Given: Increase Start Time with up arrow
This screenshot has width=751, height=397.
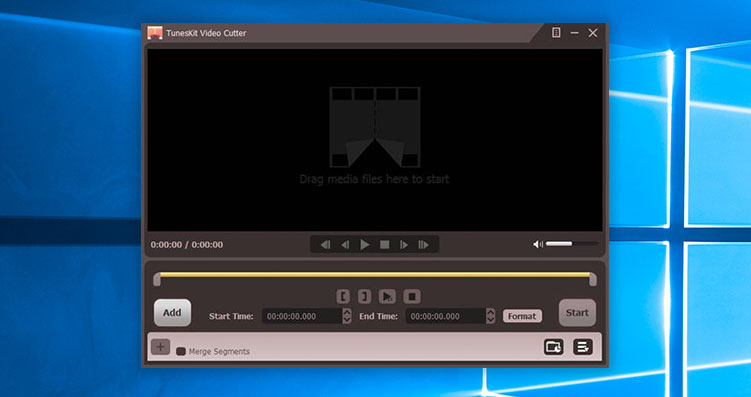Looking at the screenshot, I should point(347,312).
